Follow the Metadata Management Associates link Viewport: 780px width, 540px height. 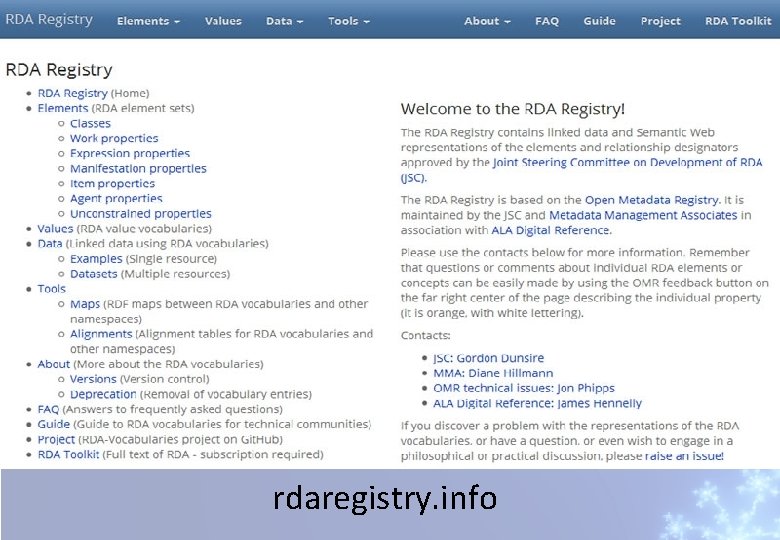tap(643, 215)
